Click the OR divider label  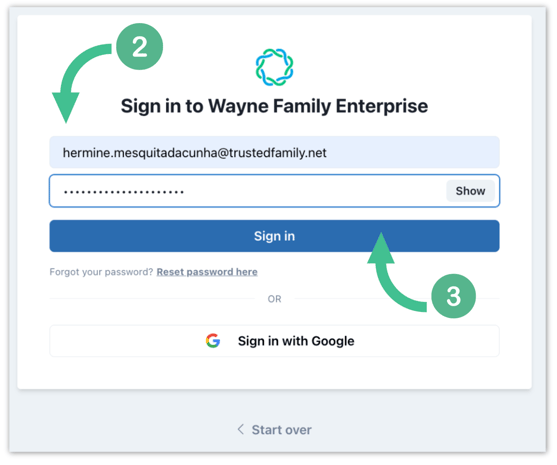point(274,299)
